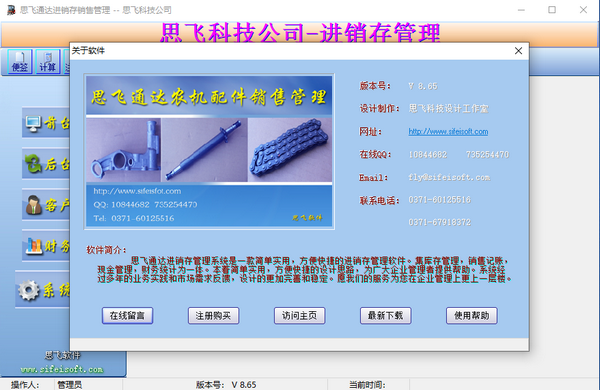Click the 便签 notes toolbar icon
Image resolution: width=600 pixels, height=390 pixels.
click(x=20, y=61)
